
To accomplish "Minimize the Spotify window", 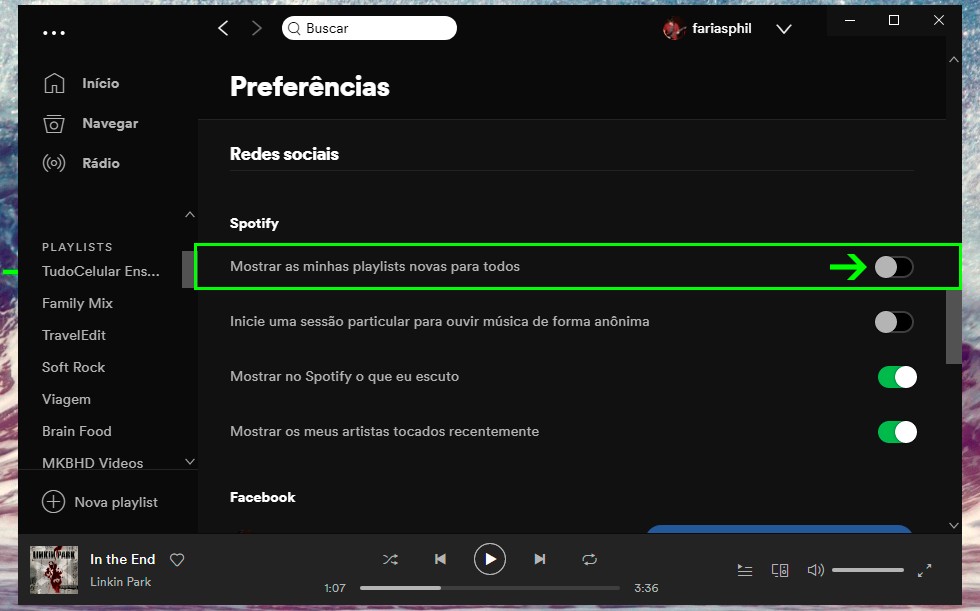I will (849, 20).
